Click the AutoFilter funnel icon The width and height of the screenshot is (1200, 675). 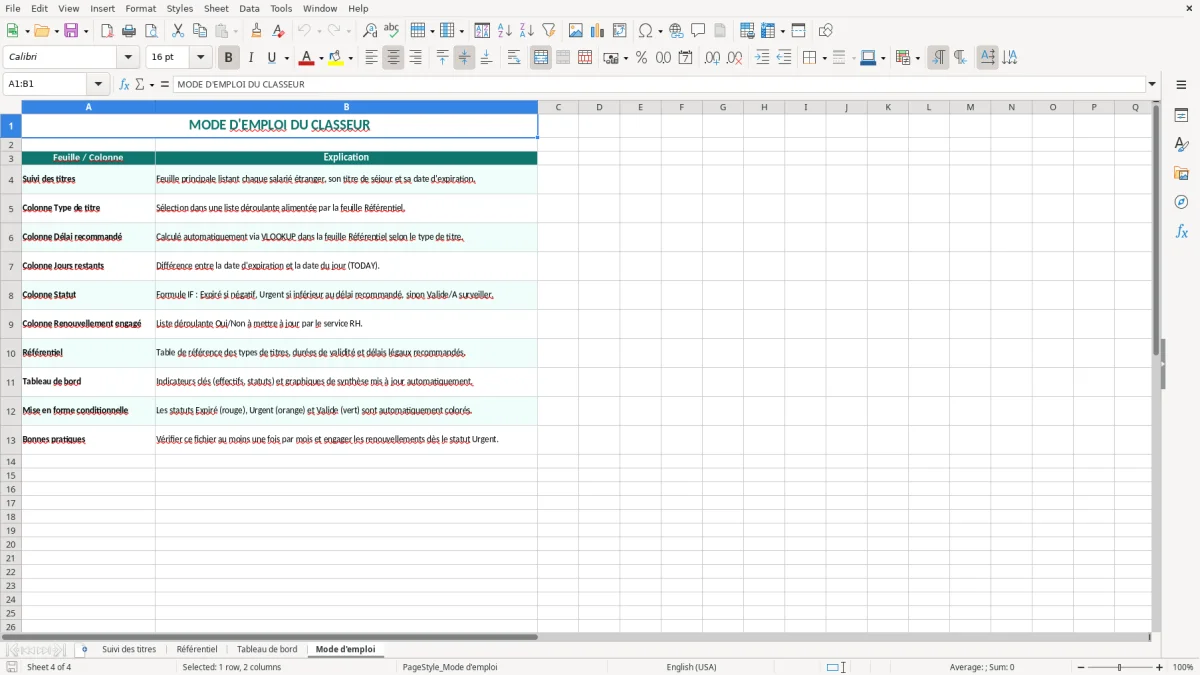point(549,31)
